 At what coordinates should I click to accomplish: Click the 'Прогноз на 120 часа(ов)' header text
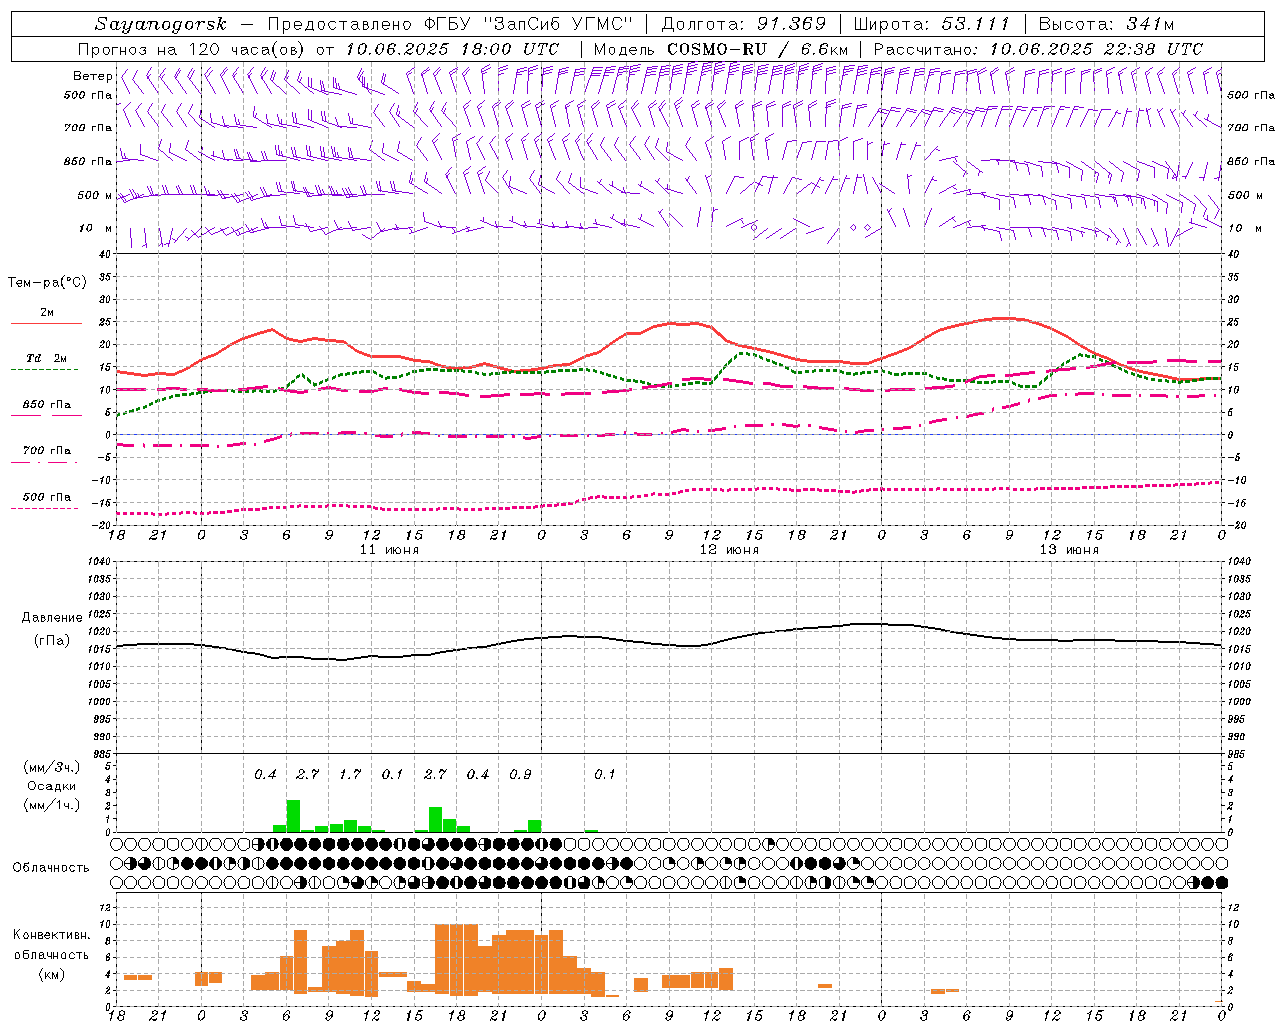pyautogui.click(x=193, y=48)
